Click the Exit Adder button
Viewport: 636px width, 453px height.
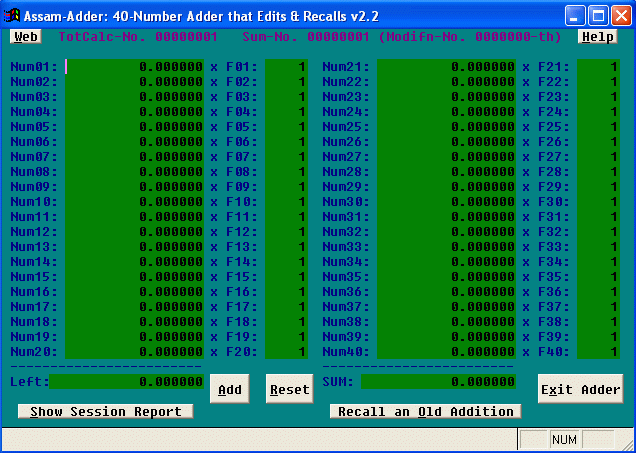click(x=580, y=389)
